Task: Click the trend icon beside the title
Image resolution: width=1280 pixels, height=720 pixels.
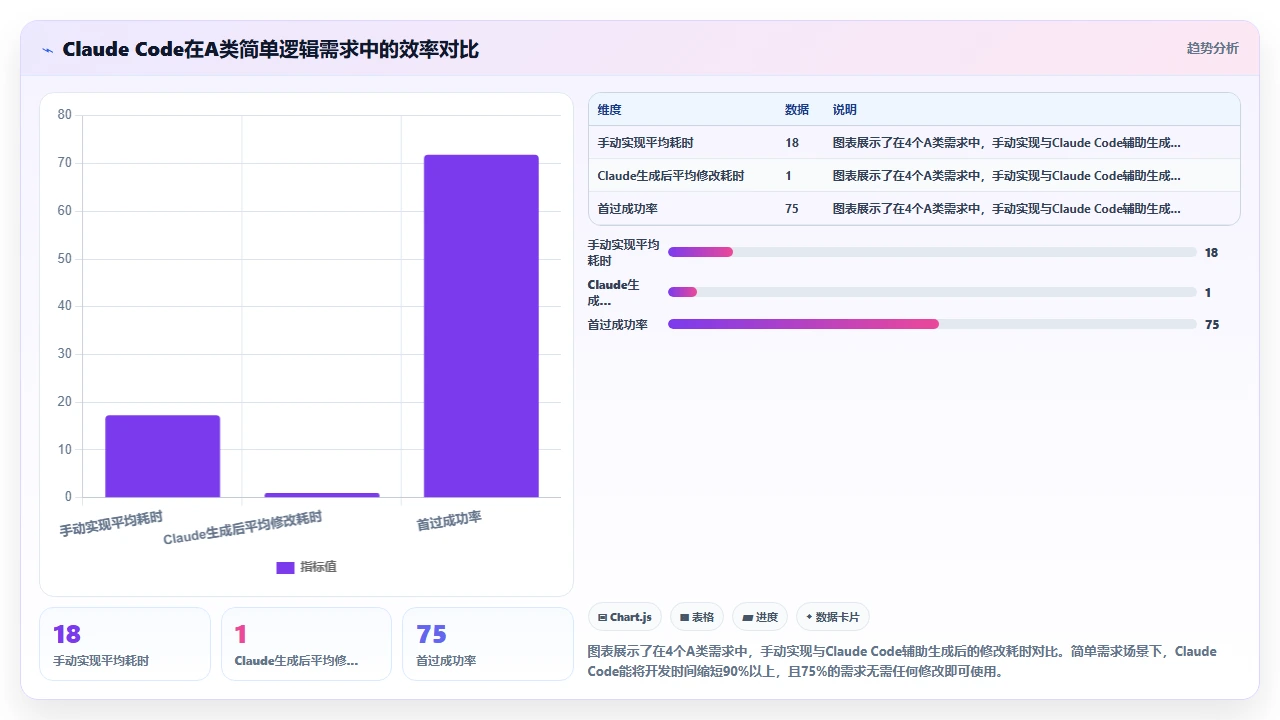Action: point(47,49)
